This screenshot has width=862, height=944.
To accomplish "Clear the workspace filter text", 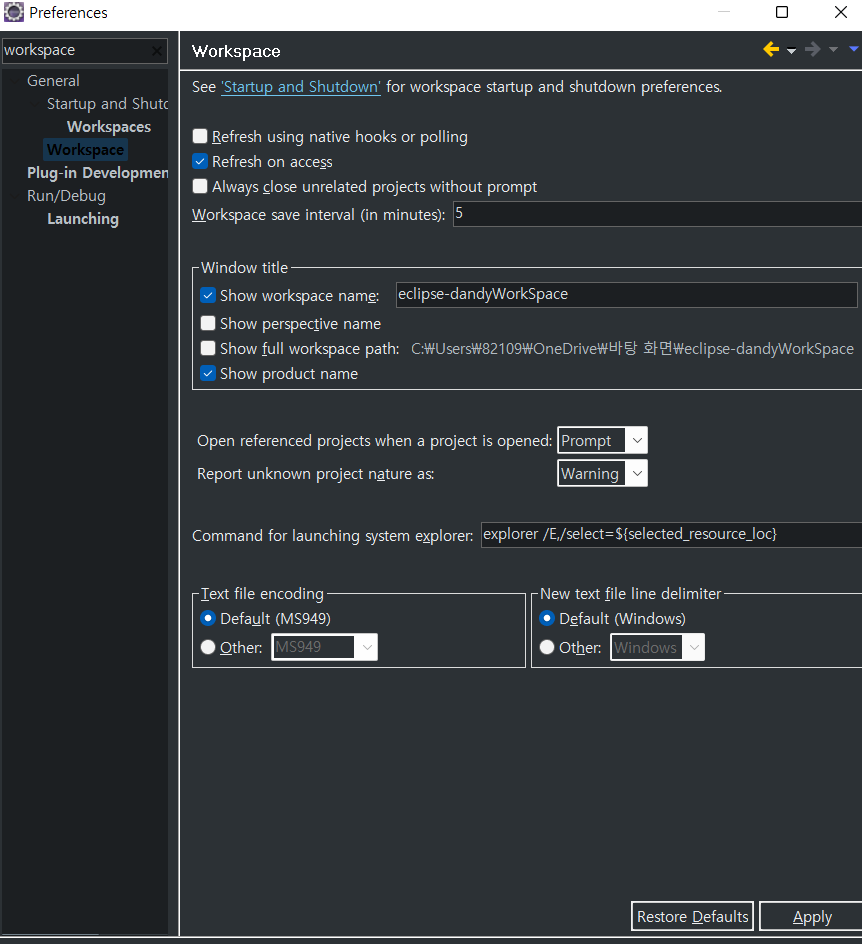I will click(157, 51).
